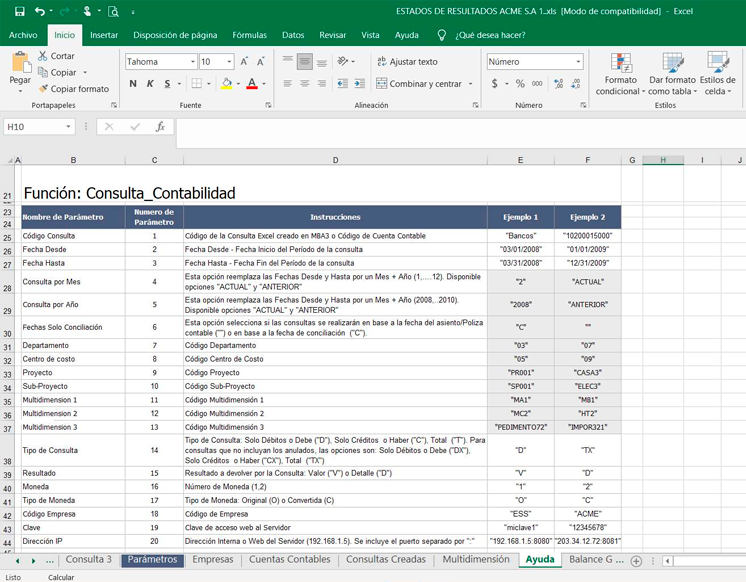The image size is (746, 582).
Task: Select column H header
Action: (663, 160)
